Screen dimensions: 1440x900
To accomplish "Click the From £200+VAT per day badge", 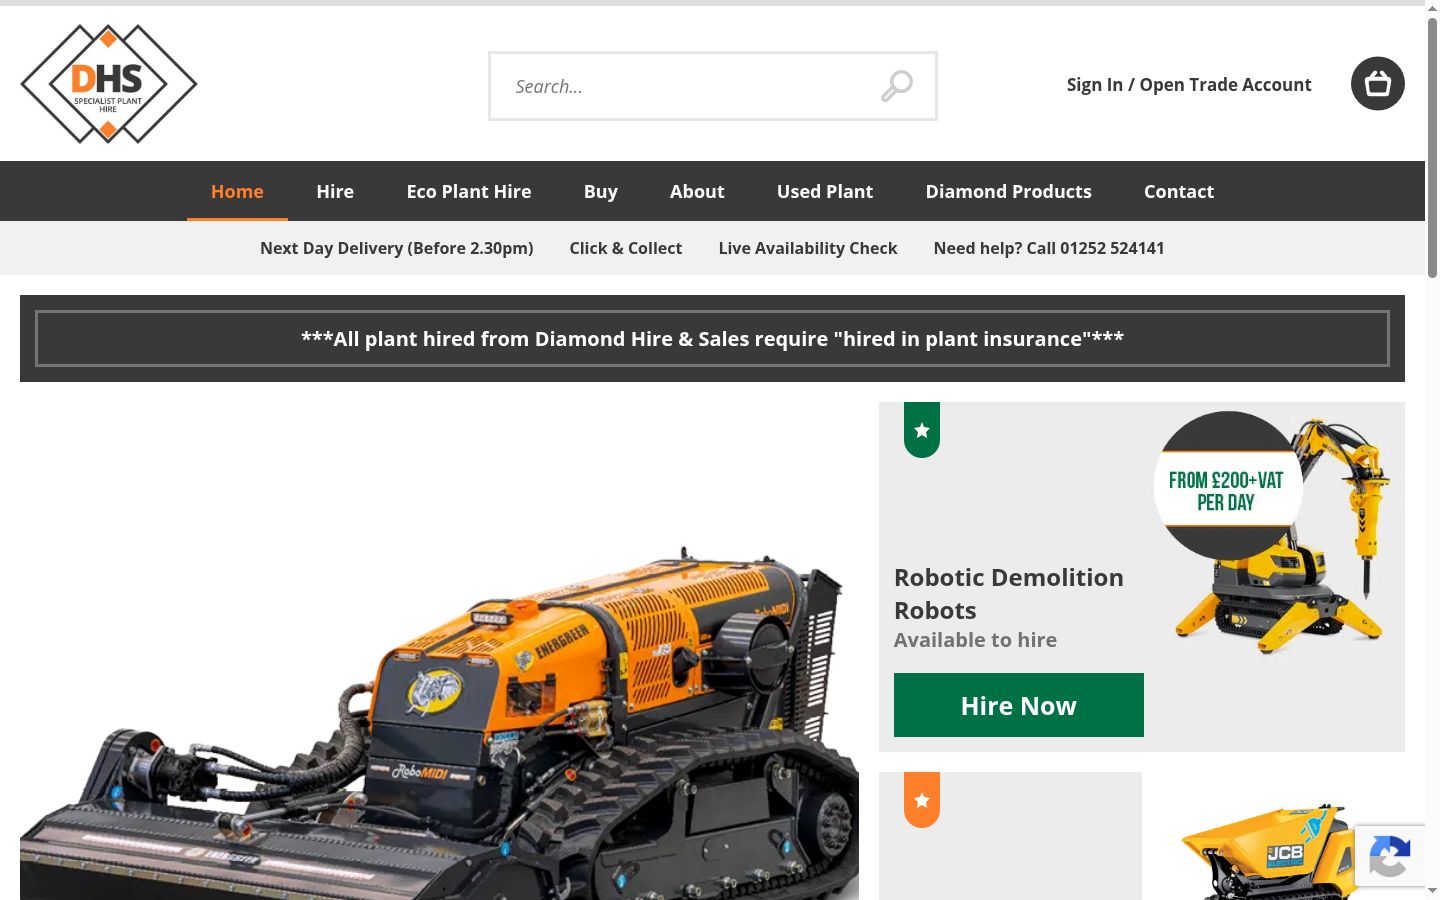I will click(x=1228, y=486).
